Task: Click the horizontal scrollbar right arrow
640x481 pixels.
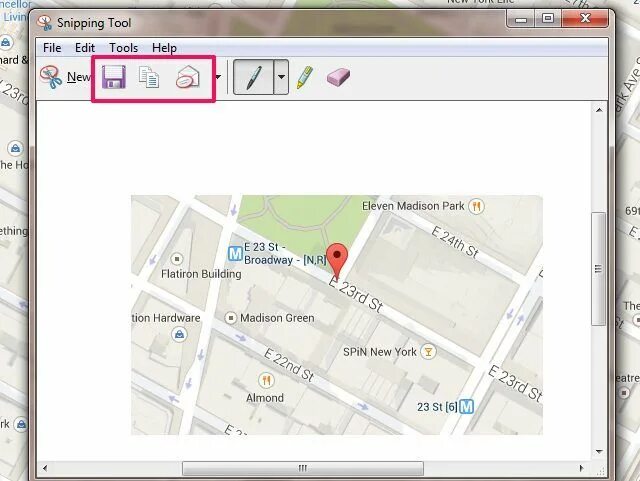Action: 581,468
